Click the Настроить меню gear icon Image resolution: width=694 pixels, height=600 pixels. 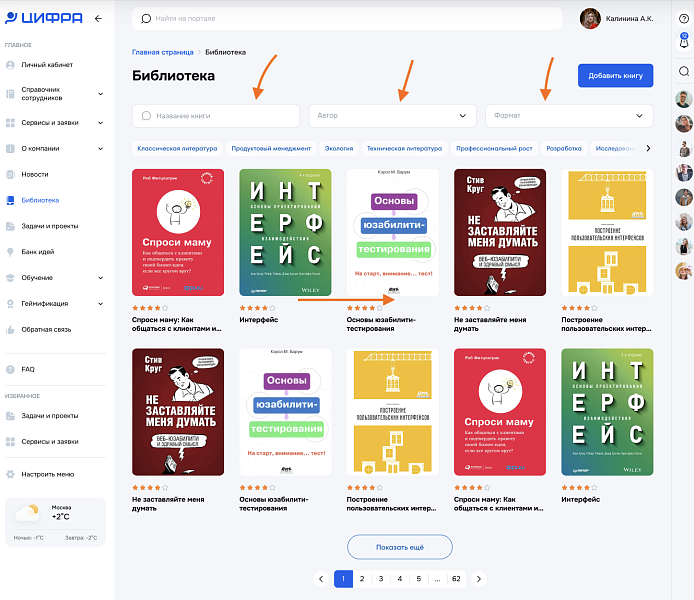(x=10, y=474)
